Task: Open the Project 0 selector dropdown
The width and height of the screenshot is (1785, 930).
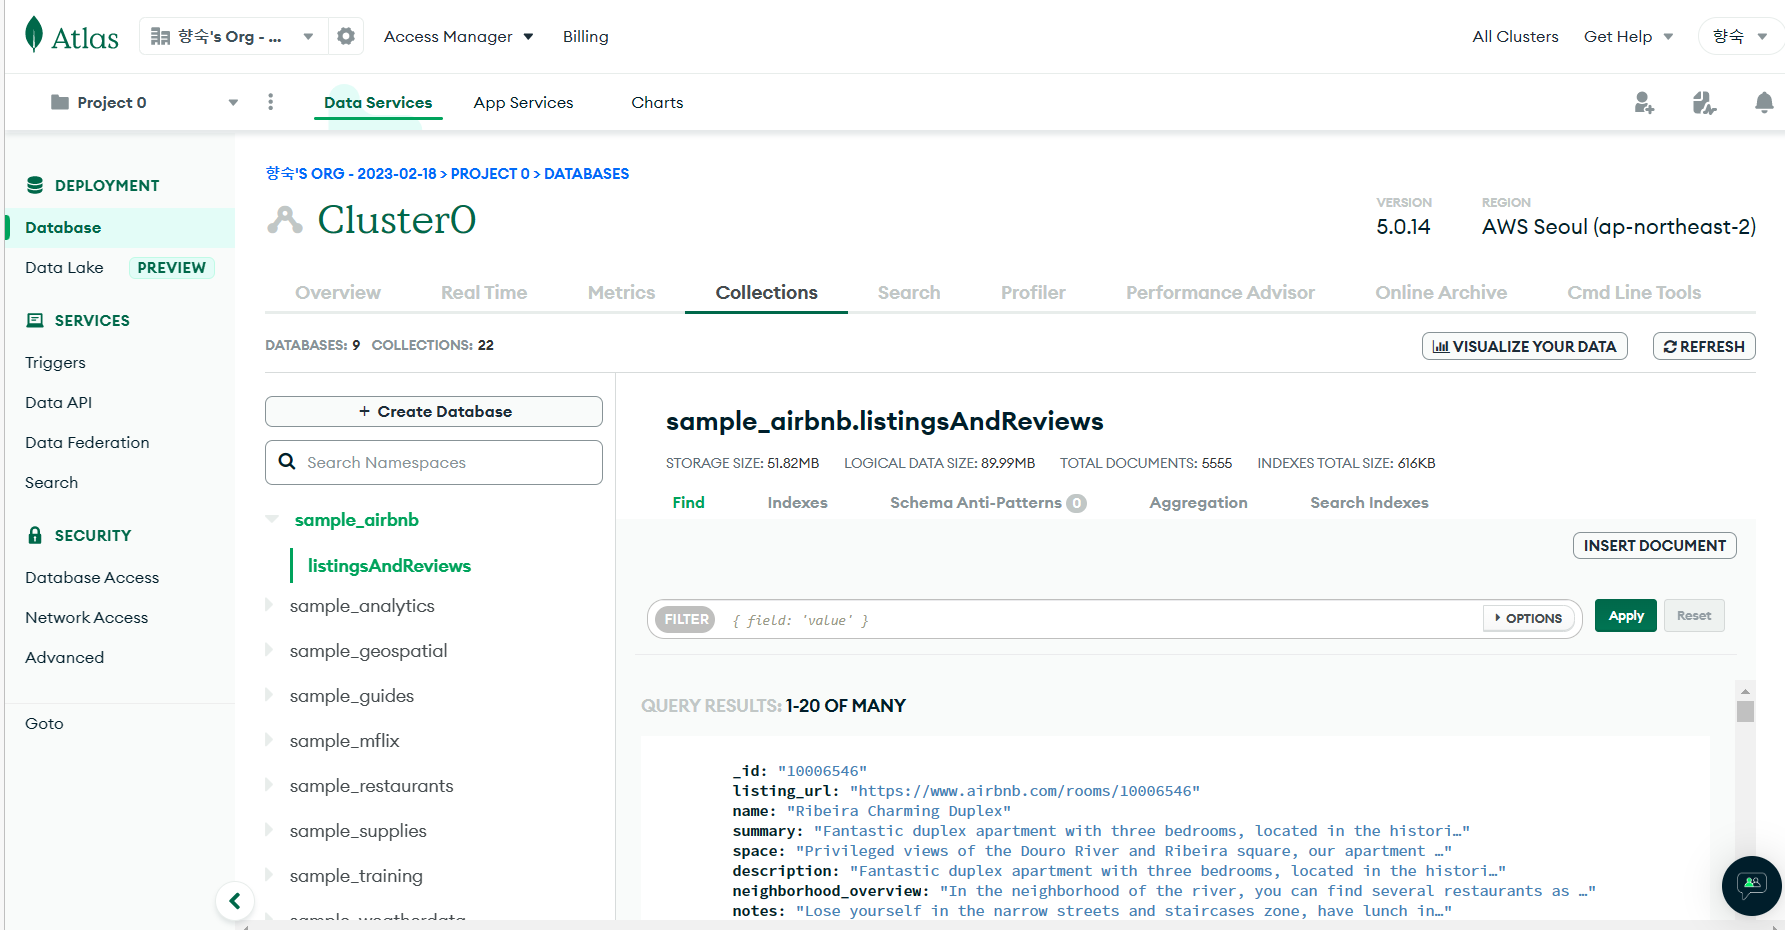Action: 144,102
